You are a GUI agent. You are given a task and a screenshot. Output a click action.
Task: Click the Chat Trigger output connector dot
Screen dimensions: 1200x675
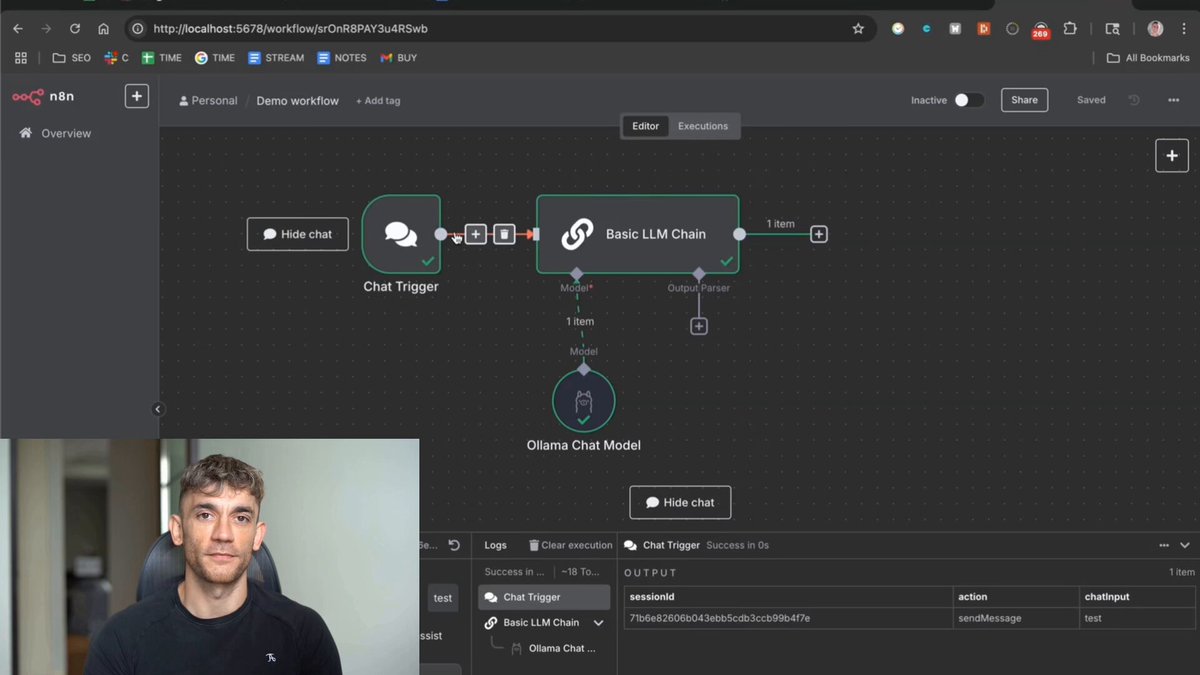pos(441,234)
